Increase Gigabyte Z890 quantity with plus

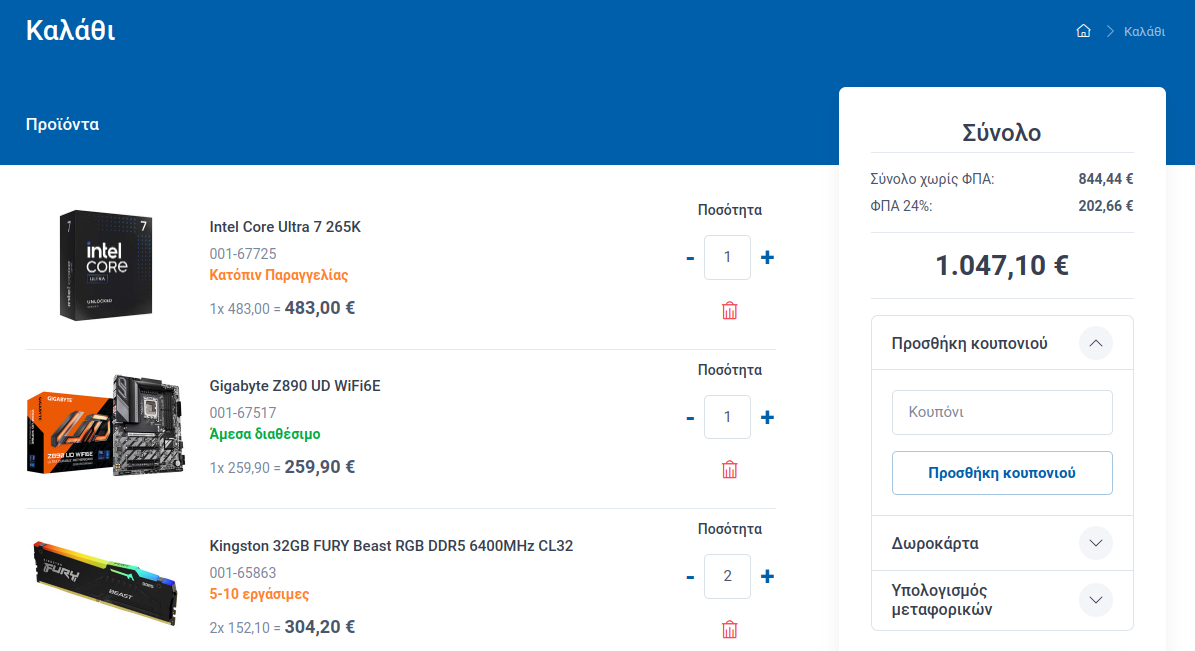click(767, 417)
